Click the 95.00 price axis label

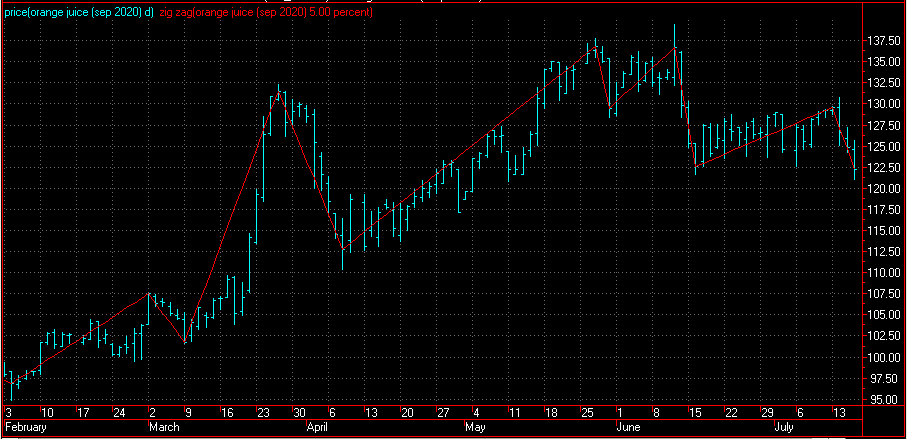[886, 400]
